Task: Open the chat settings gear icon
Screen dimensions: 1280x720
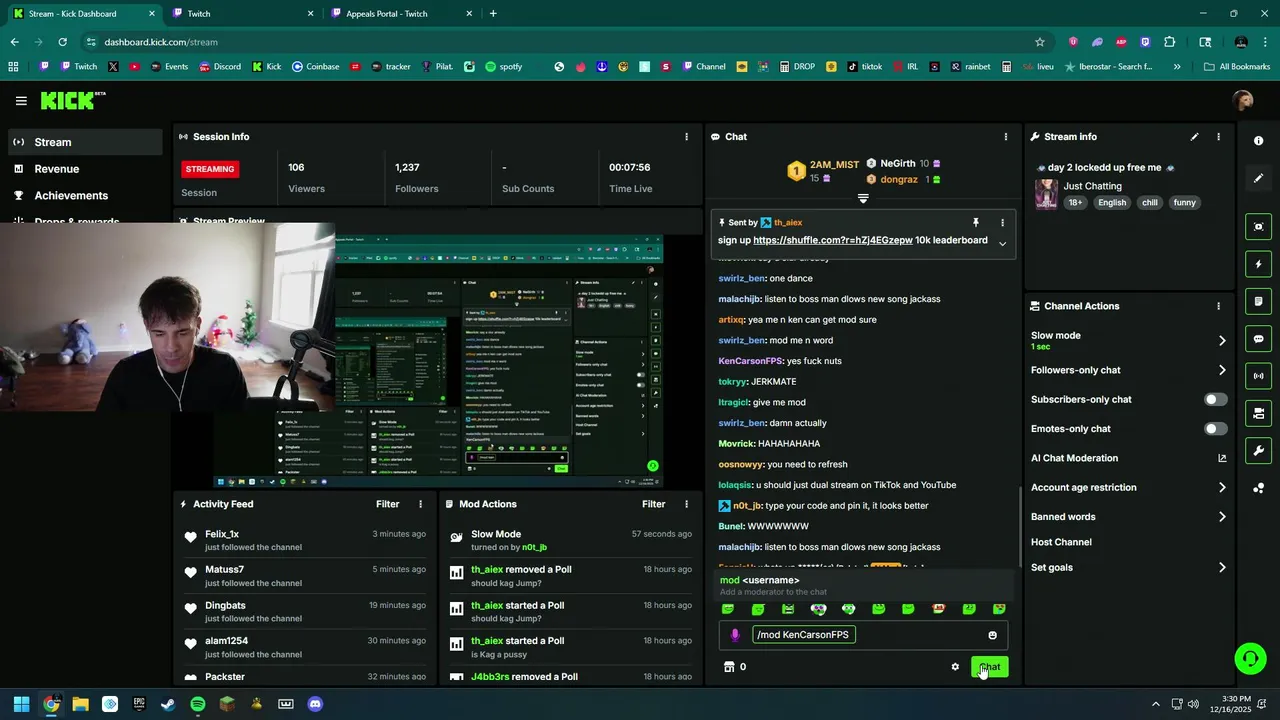Action: pos(955,667)
